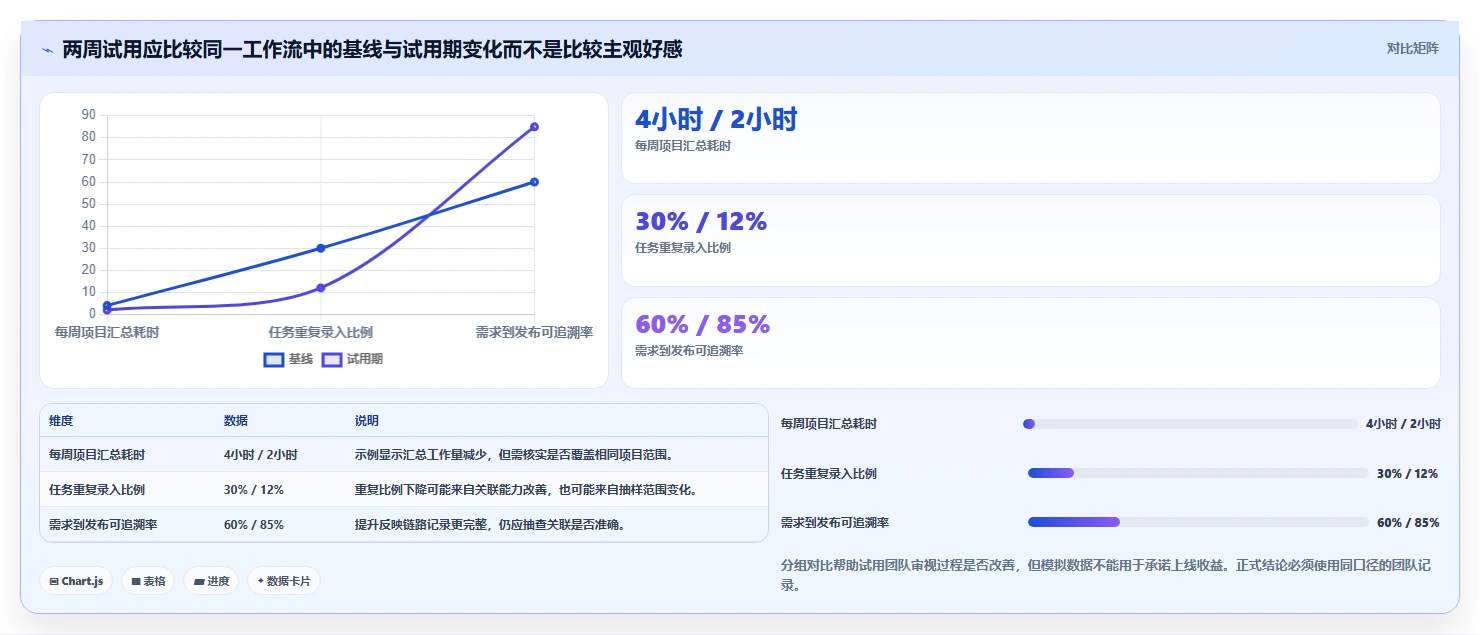
Task: Click the chart x-axis label 每周项目汇总耗时
Action: pyautogui.click(x=107, y=332)
